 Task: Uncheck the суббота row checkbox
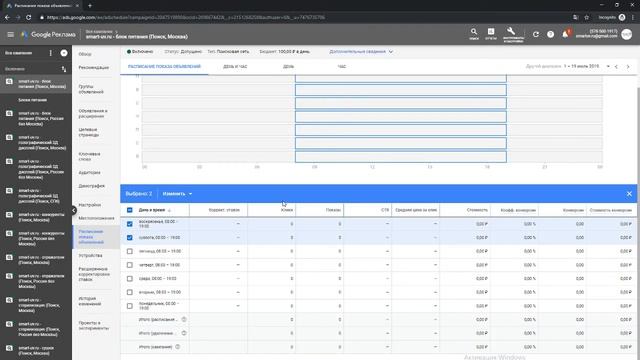click(130, 238)
